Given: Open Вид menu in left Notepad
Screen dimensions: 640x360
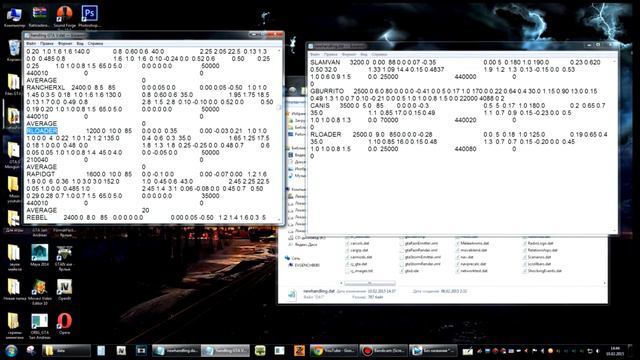Looking at the screenshot, I should pos(80,43).
